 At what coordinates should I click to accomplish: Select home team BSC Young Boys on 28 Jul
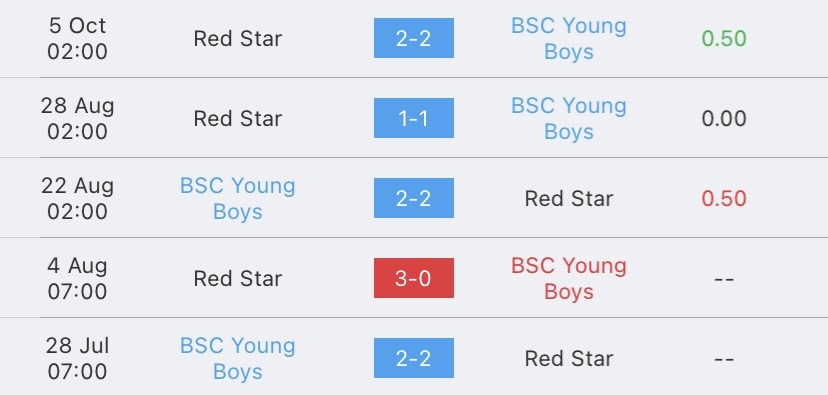(x=238, y=359)
